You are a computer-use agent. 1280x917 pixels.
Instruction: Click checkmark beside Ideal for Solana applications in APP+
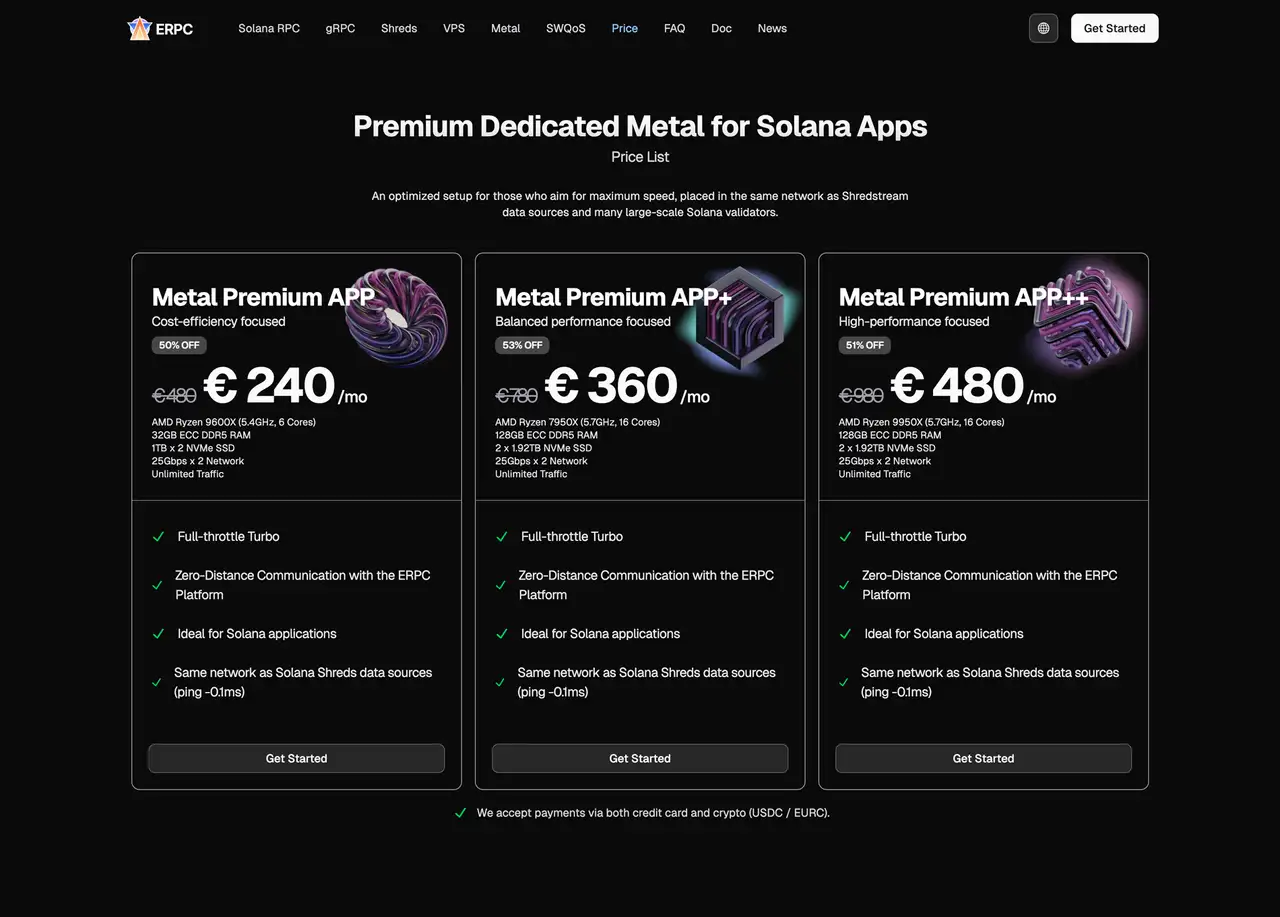click(x=501, y=634)
